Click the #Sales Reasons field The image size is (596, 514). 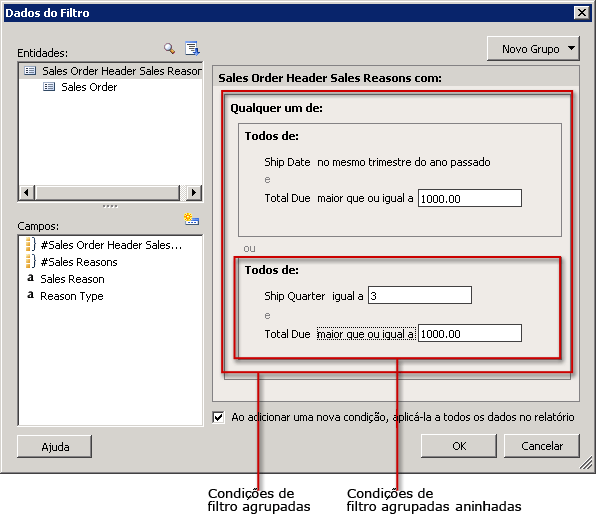[x=72, y=262]
